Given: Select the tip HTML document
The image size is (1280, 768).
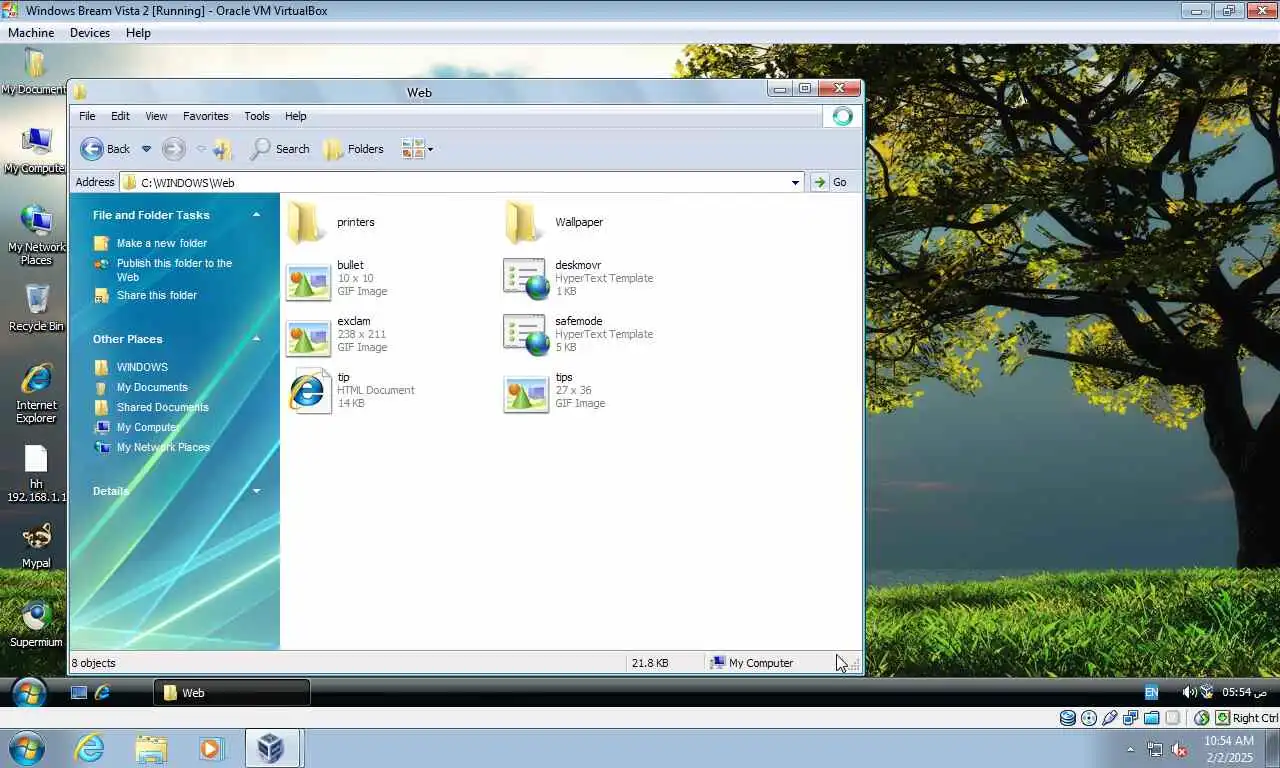Looking at the screenshot, I should tap(350, 390).
